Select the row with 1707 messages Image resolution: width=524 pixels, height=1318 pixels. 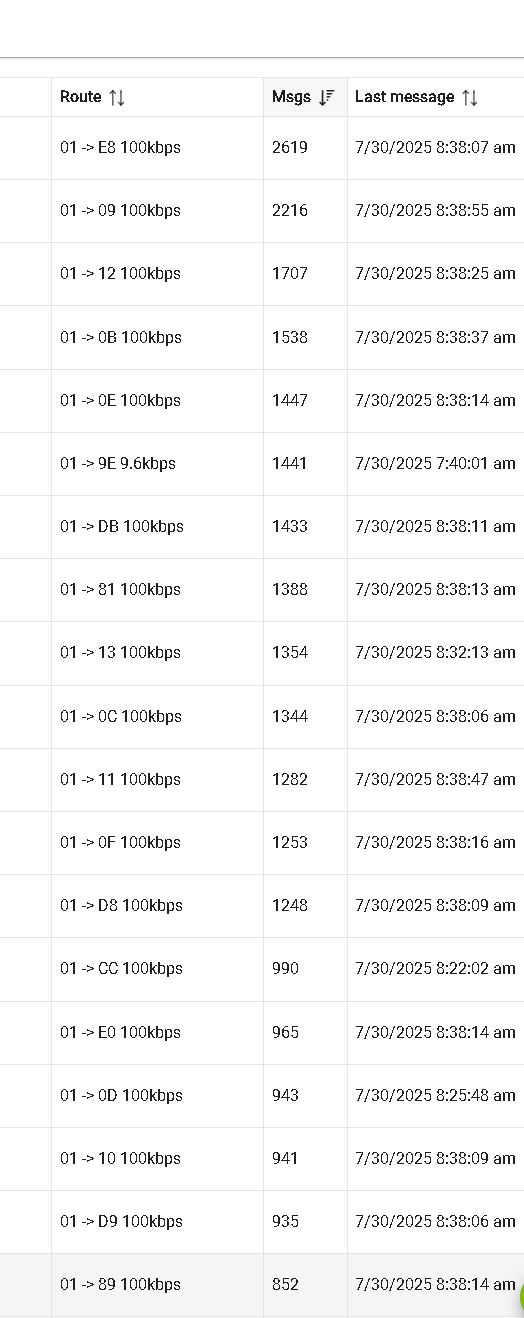coord(262,274)
